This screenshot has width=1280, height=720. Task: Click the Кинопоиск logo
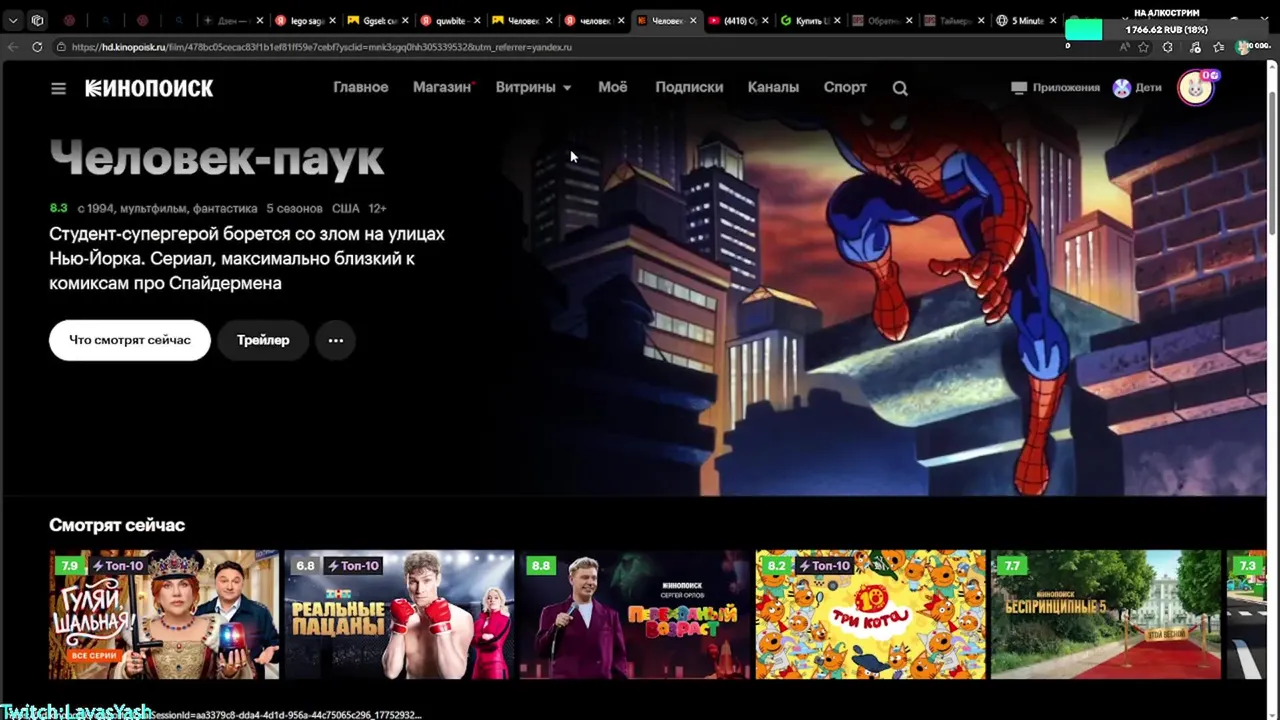(149, 88)
